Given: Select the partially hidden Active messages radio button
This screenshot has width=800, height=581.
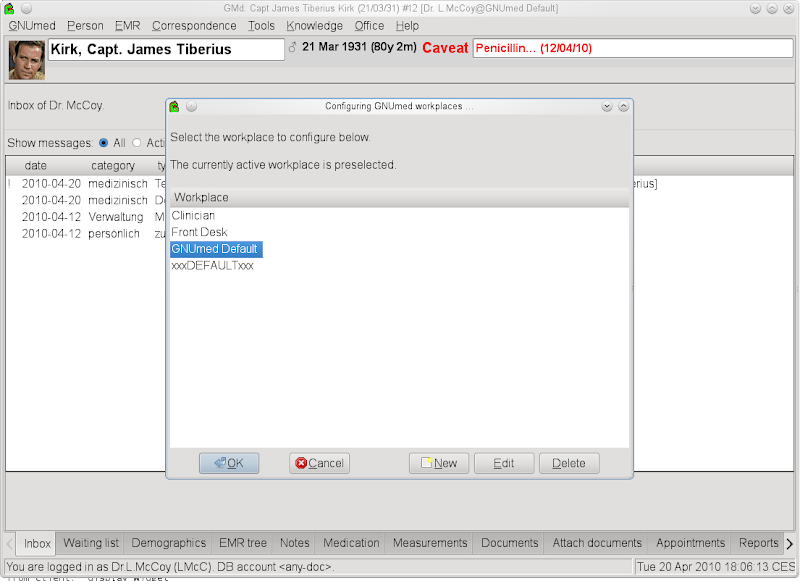Looking at the screenshot, I should pyautogui.click(x=136, y=143).
